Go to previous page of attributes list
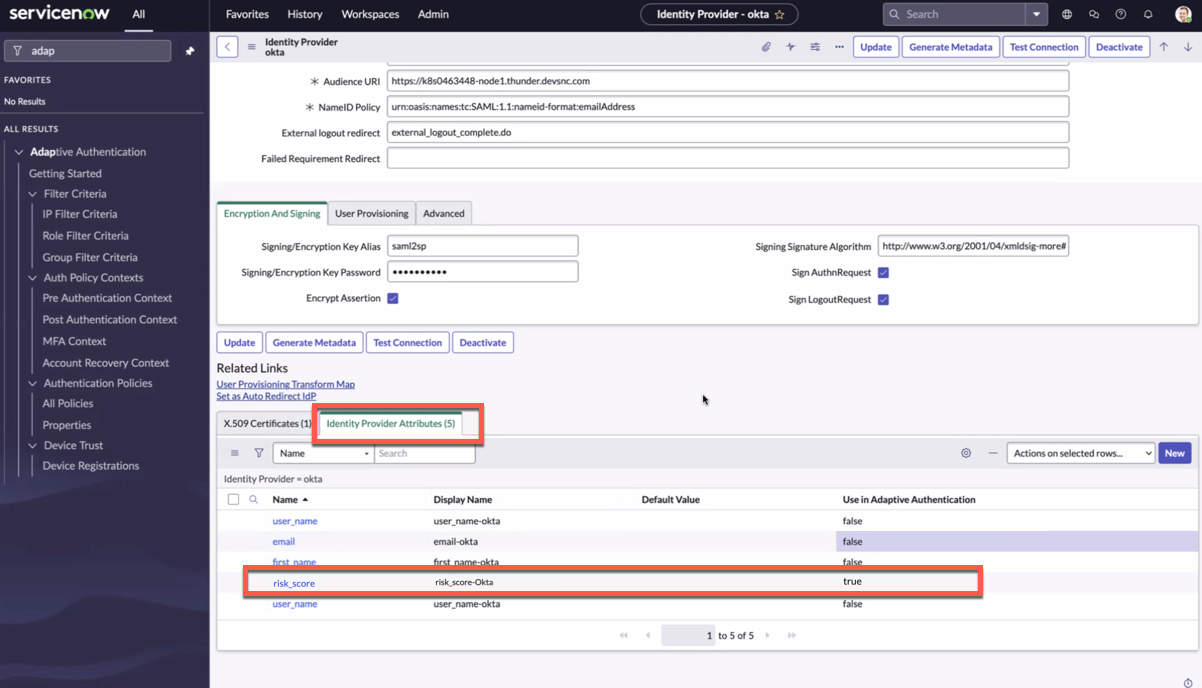 tap(648, 636)
